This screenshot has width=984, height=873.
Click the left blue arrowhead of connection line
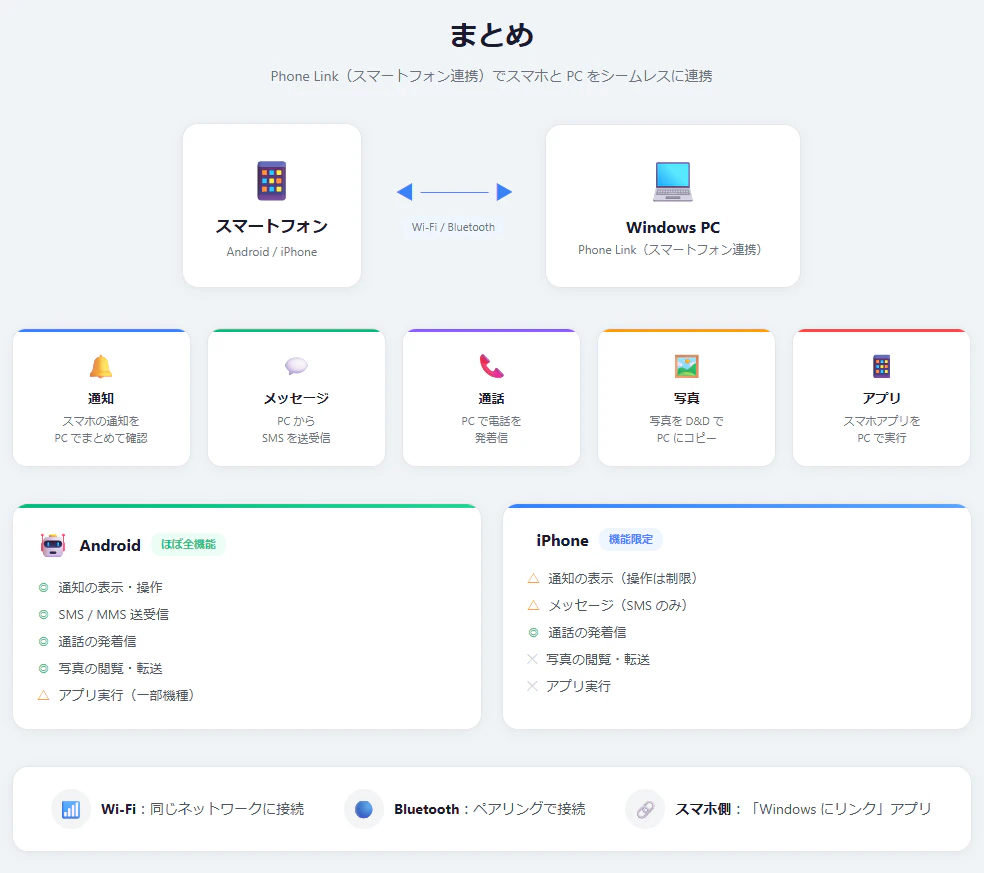[405, 192]
